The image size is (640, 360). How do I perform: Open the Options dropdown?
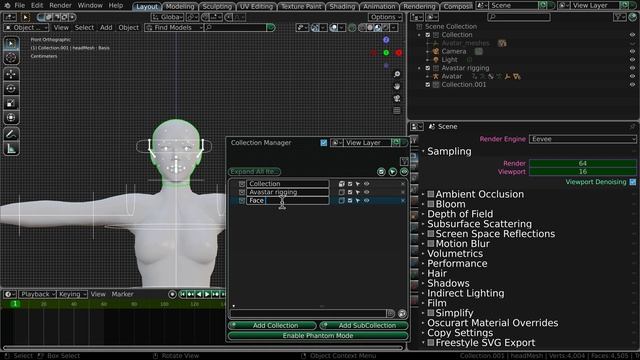coord(385,17)
